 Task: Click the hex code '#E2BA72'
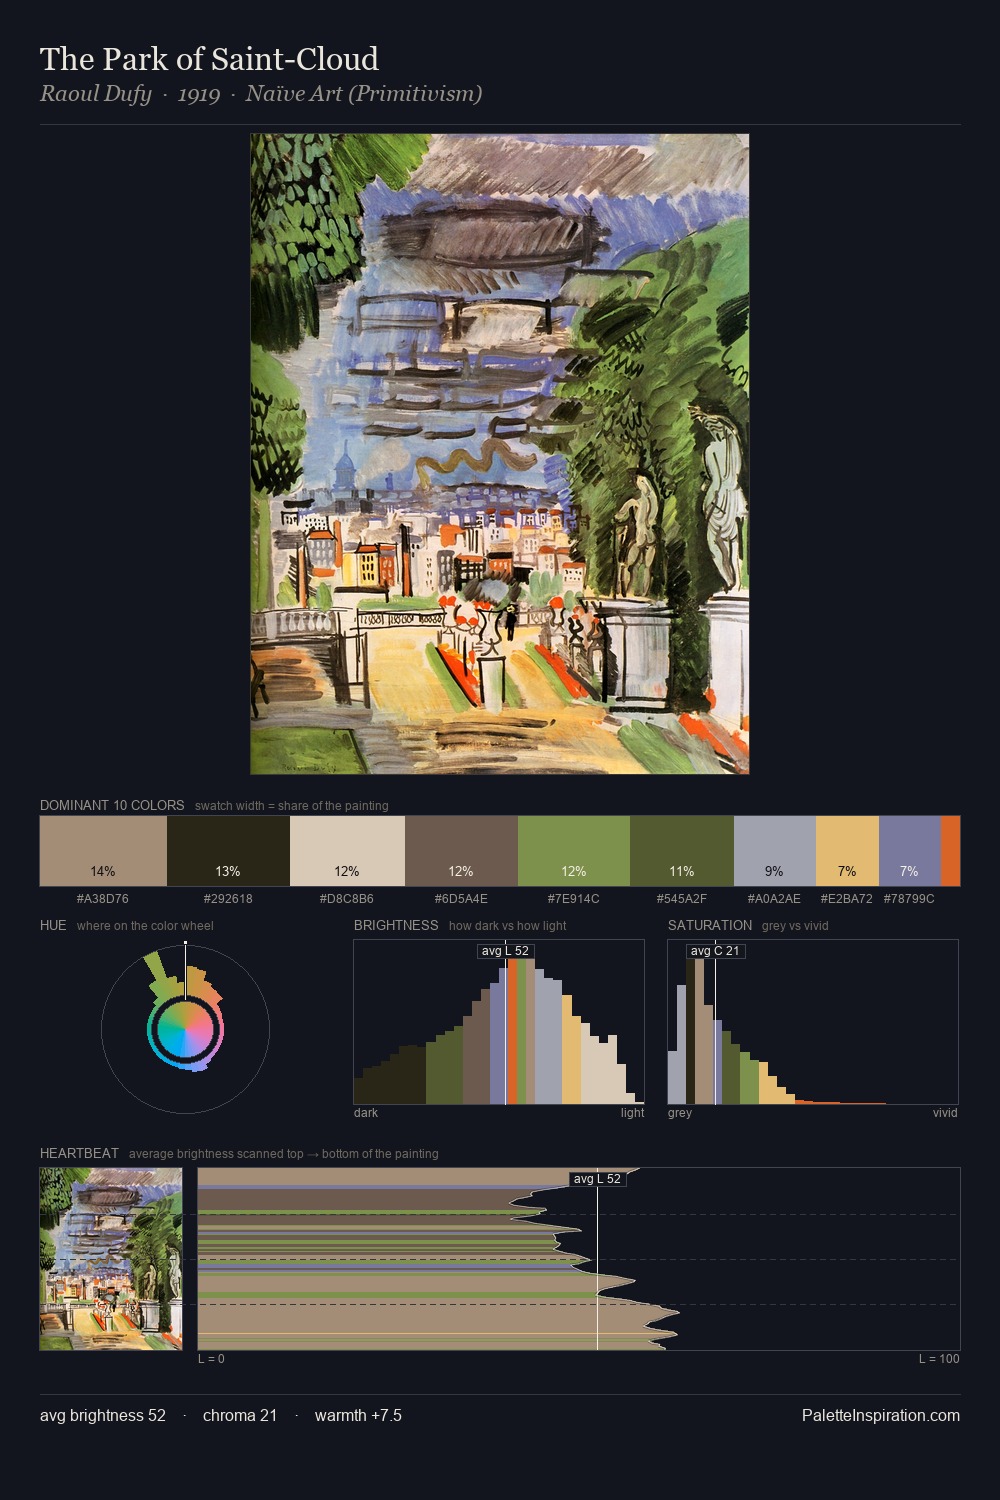847,898
